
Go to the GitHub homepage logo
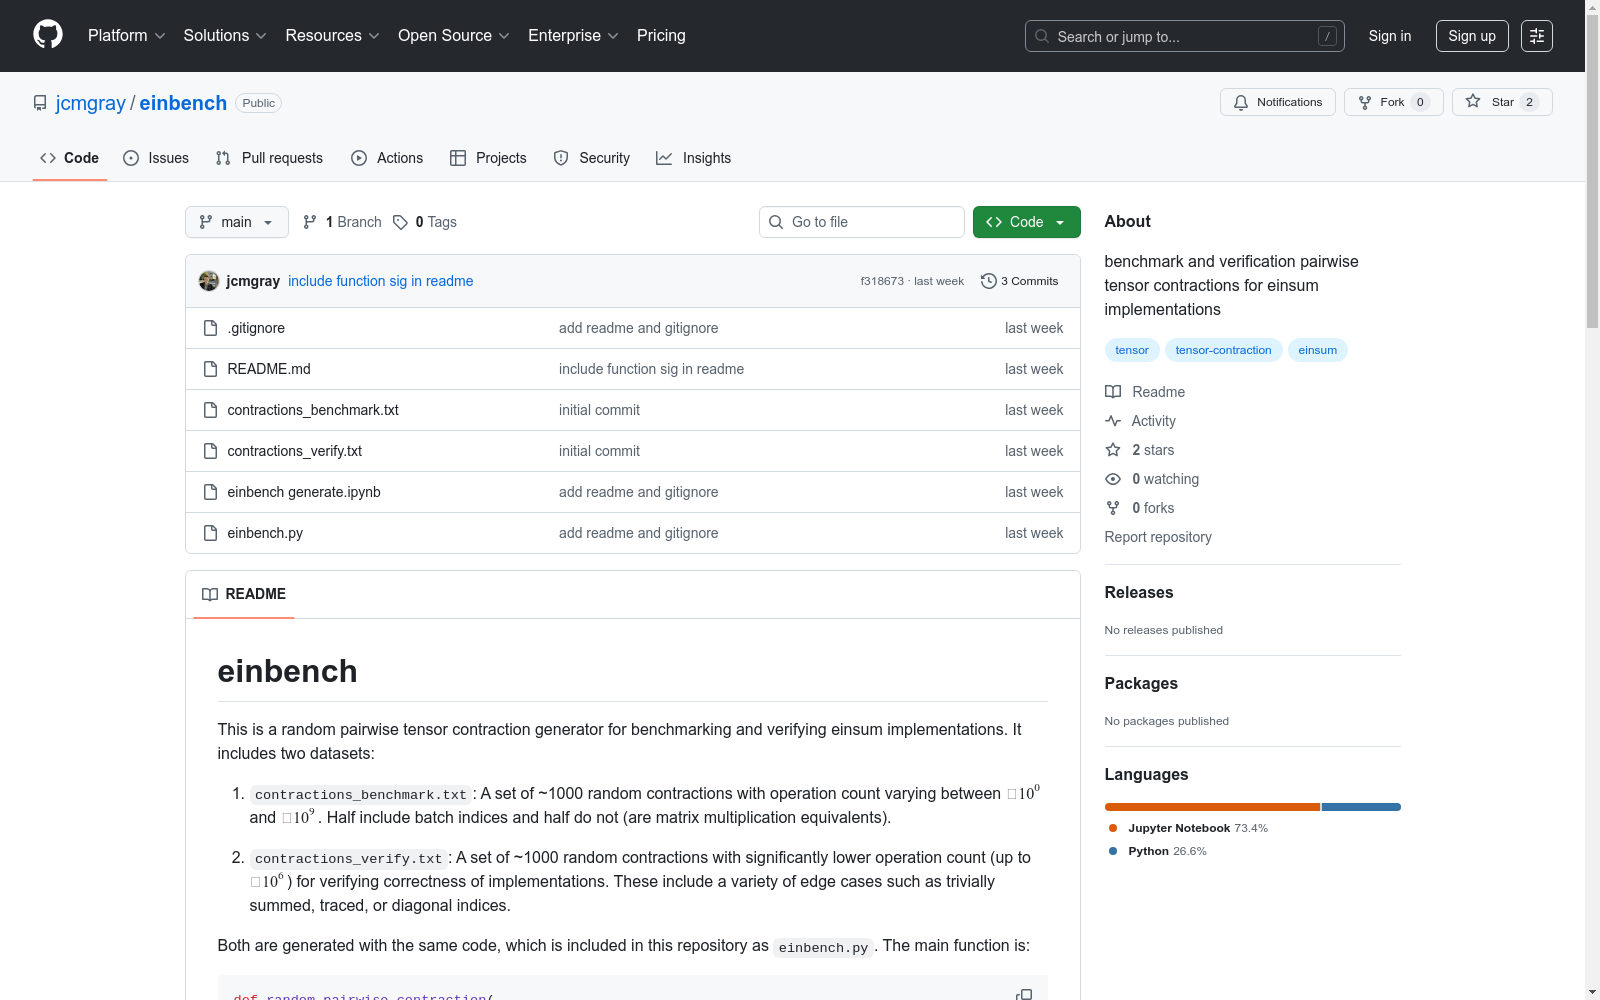point(48,35)
